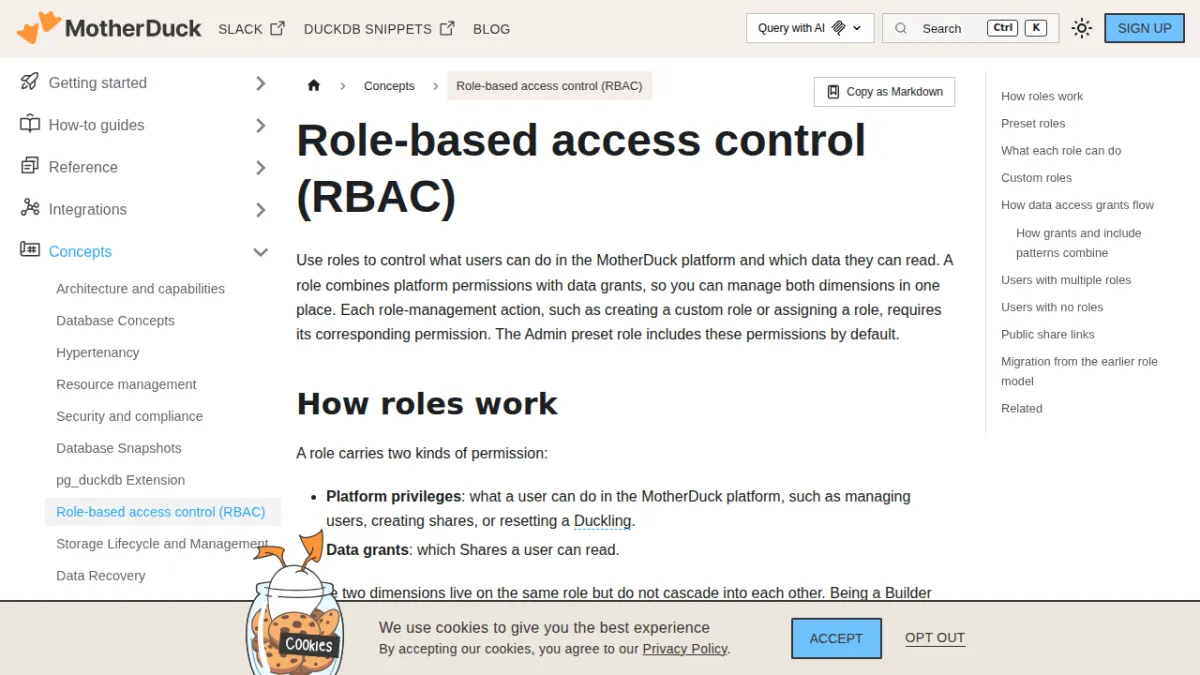Open Database Snapshots page

click(119, 448)
